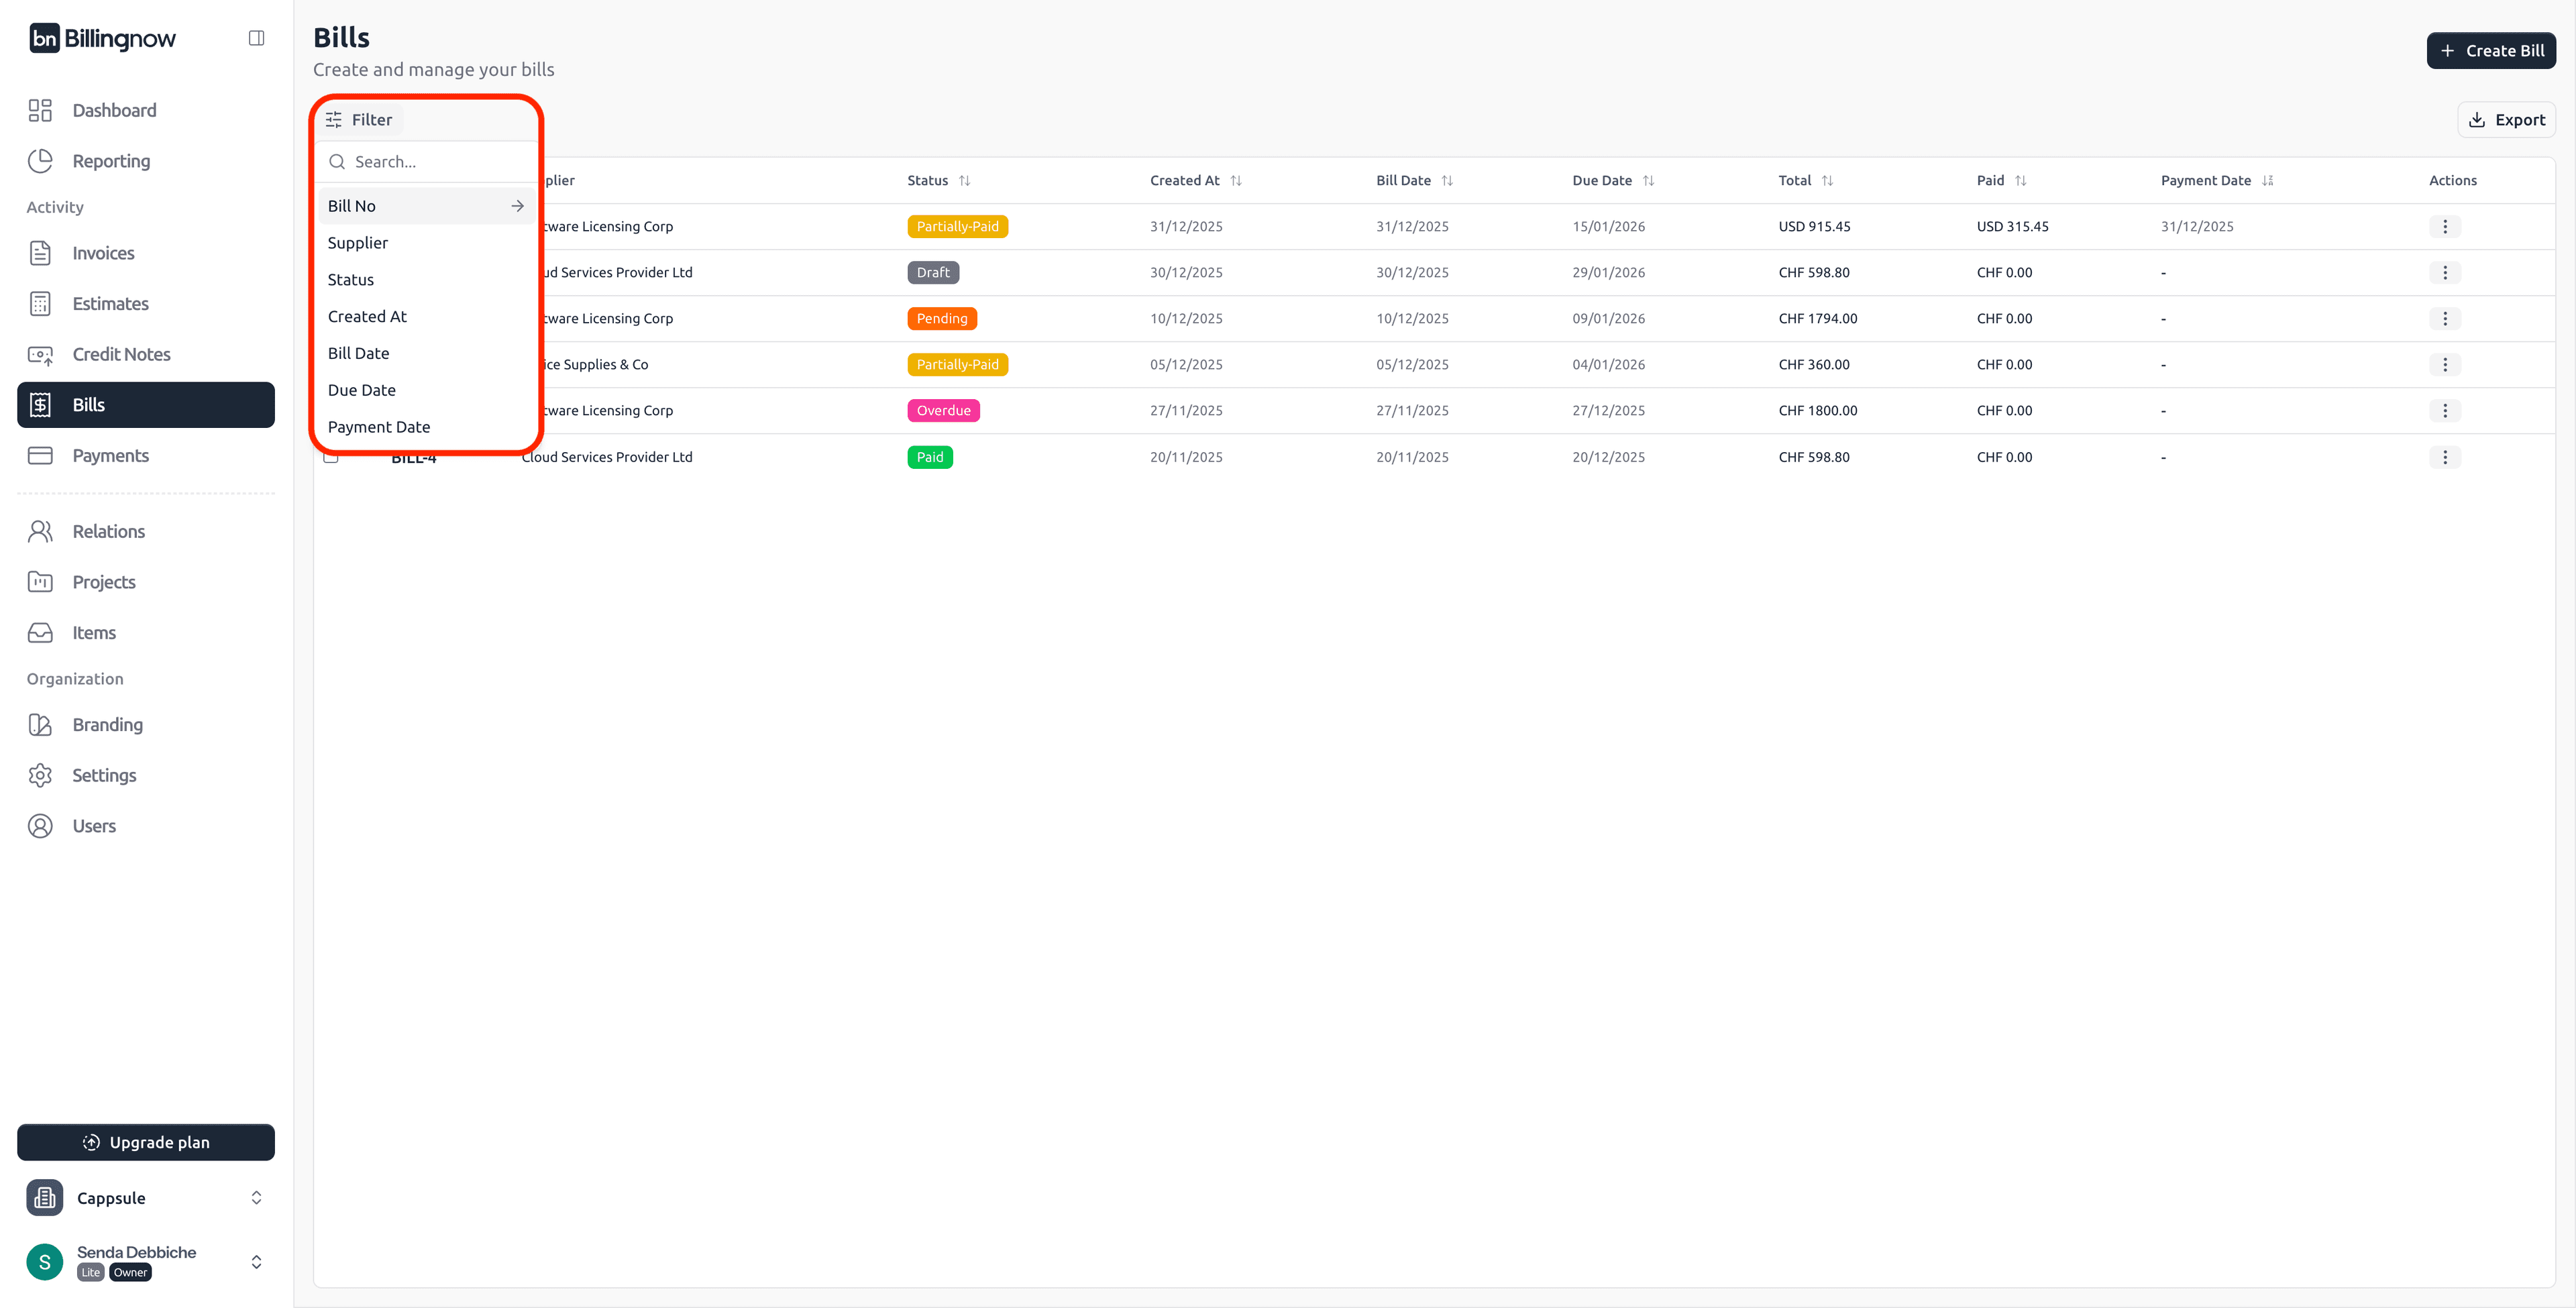
Task: Open the Branding settings page
Action: (x=107, y=724)
